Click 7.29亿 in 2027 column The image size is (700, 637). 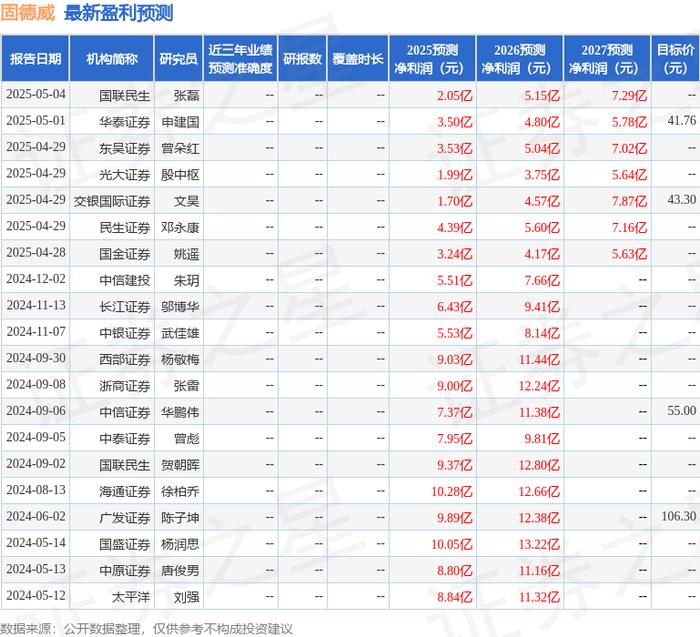pyautogui.click(x=629, y=96)
